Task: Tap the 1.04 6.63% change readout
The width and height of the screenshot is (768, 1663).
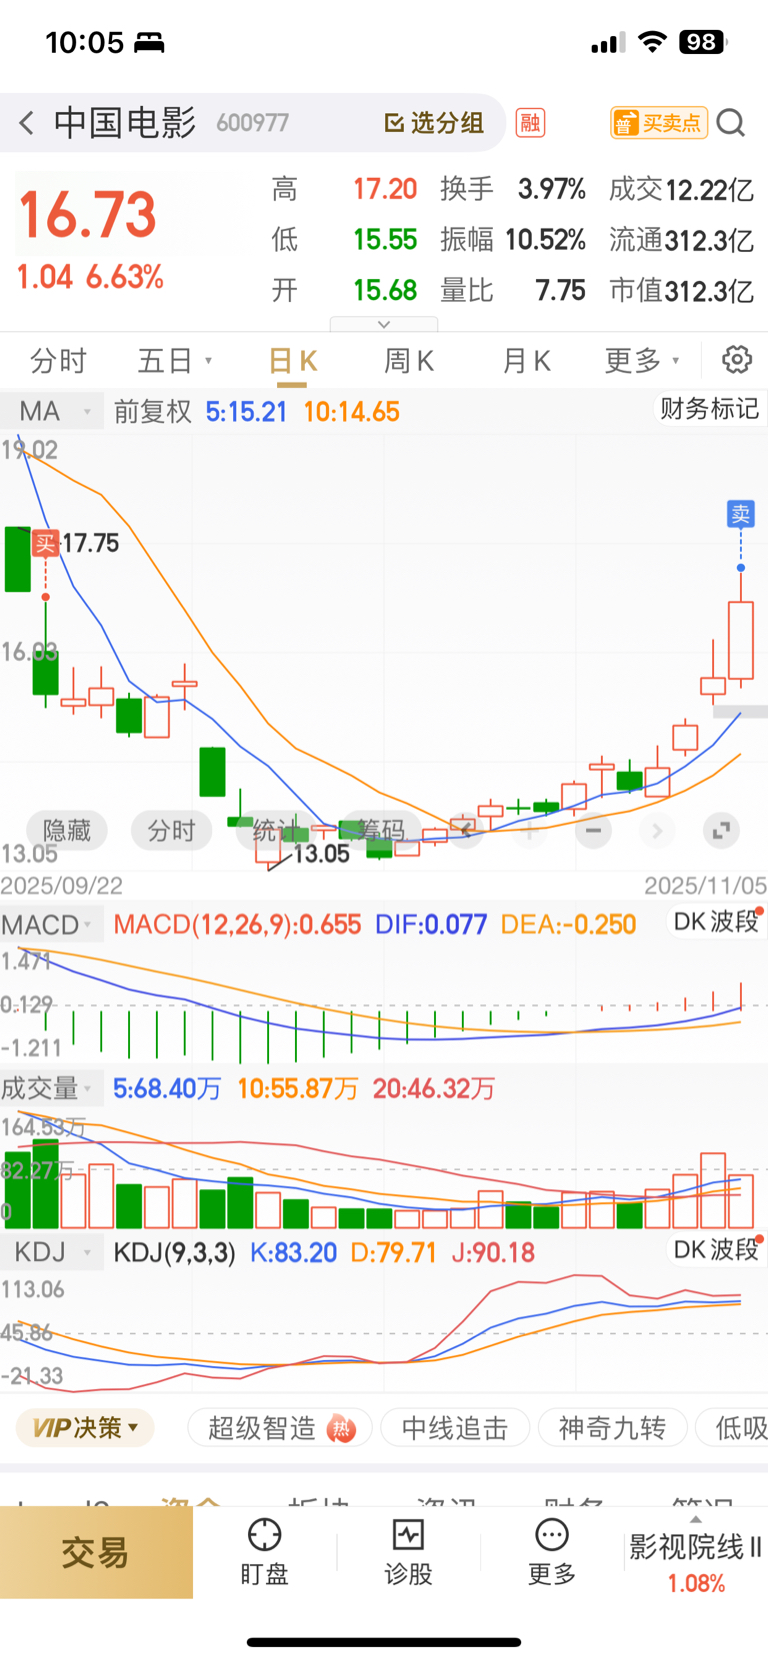Action: pos(90,277)
